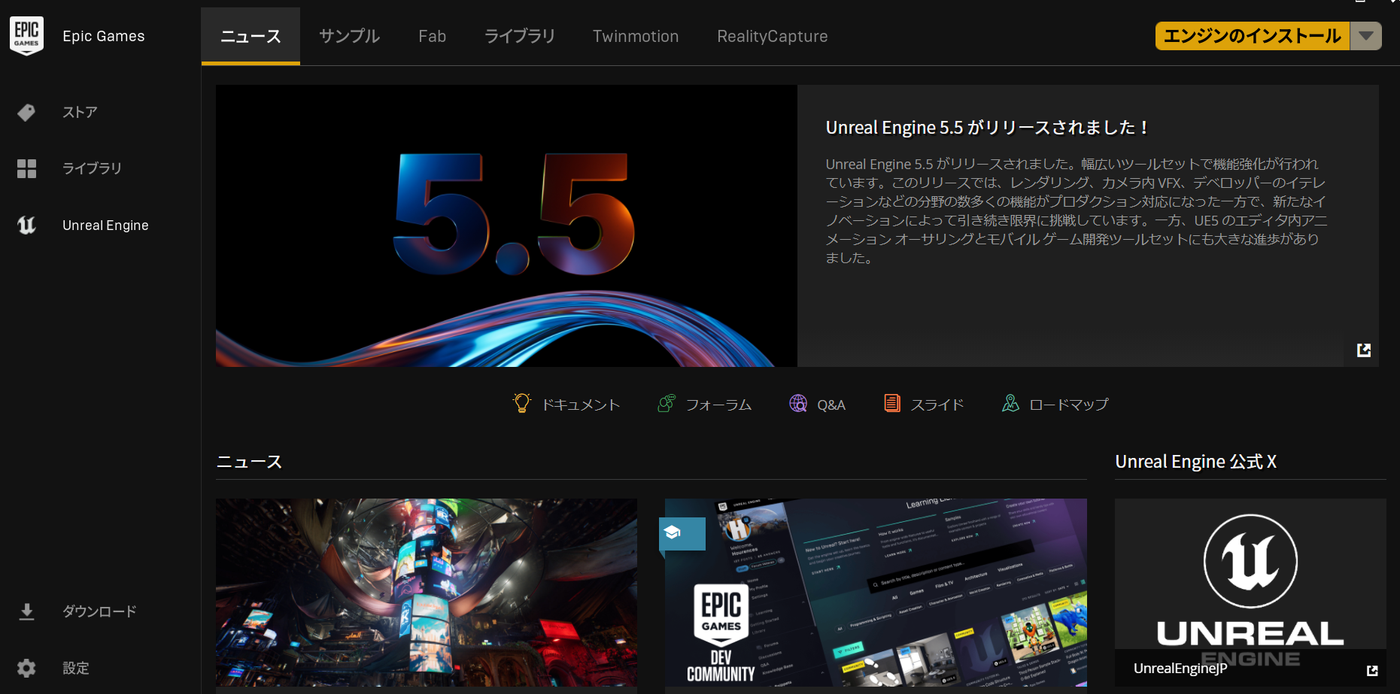Click the ロードマップ map pin icon
Viewport: 1400px width, 694px height.
pos(1010,404)
